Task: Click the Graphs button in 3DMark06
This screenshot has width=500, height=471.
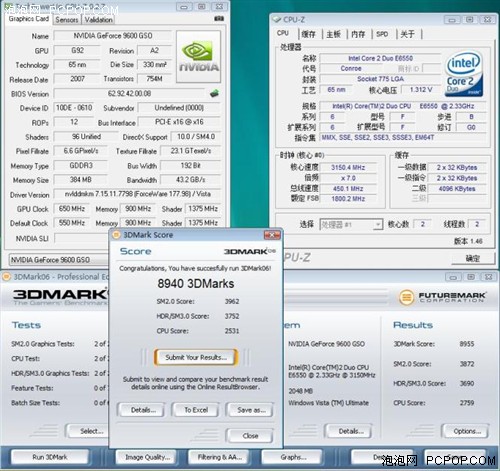Action: 293,457
